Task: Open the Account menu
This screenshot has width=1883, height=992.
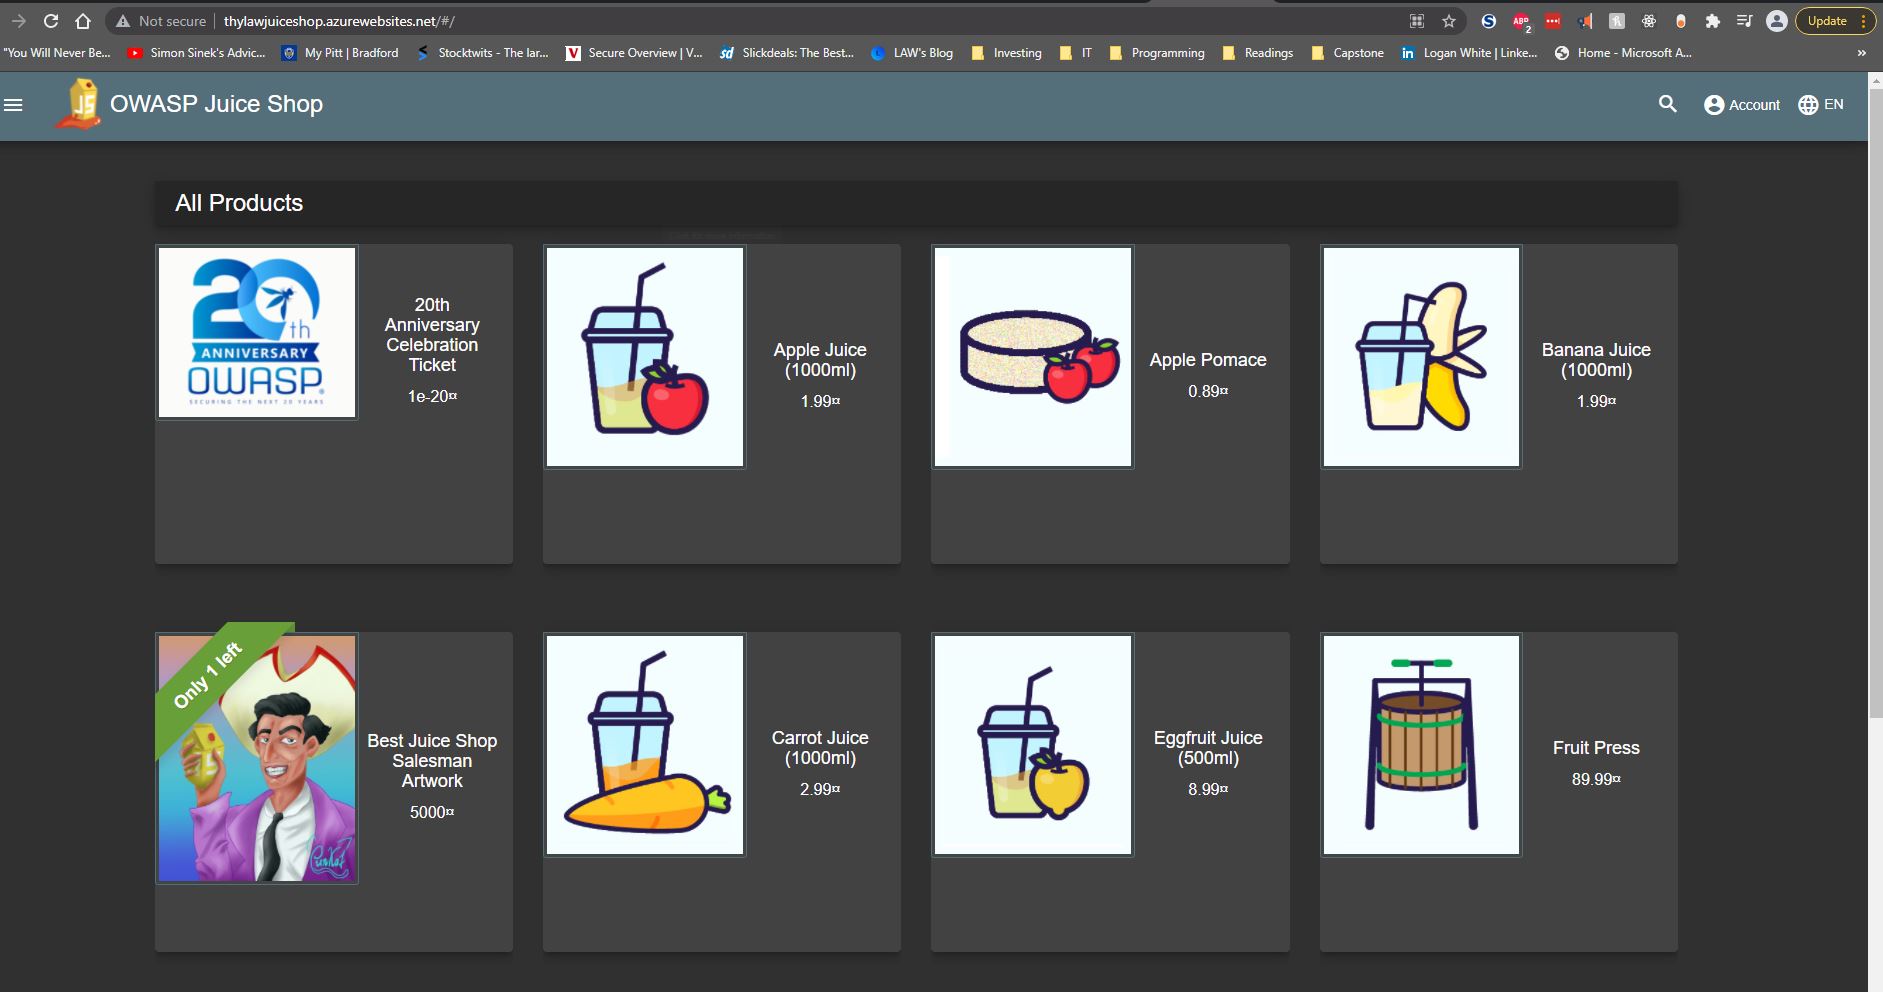Action: point(1741,105)
